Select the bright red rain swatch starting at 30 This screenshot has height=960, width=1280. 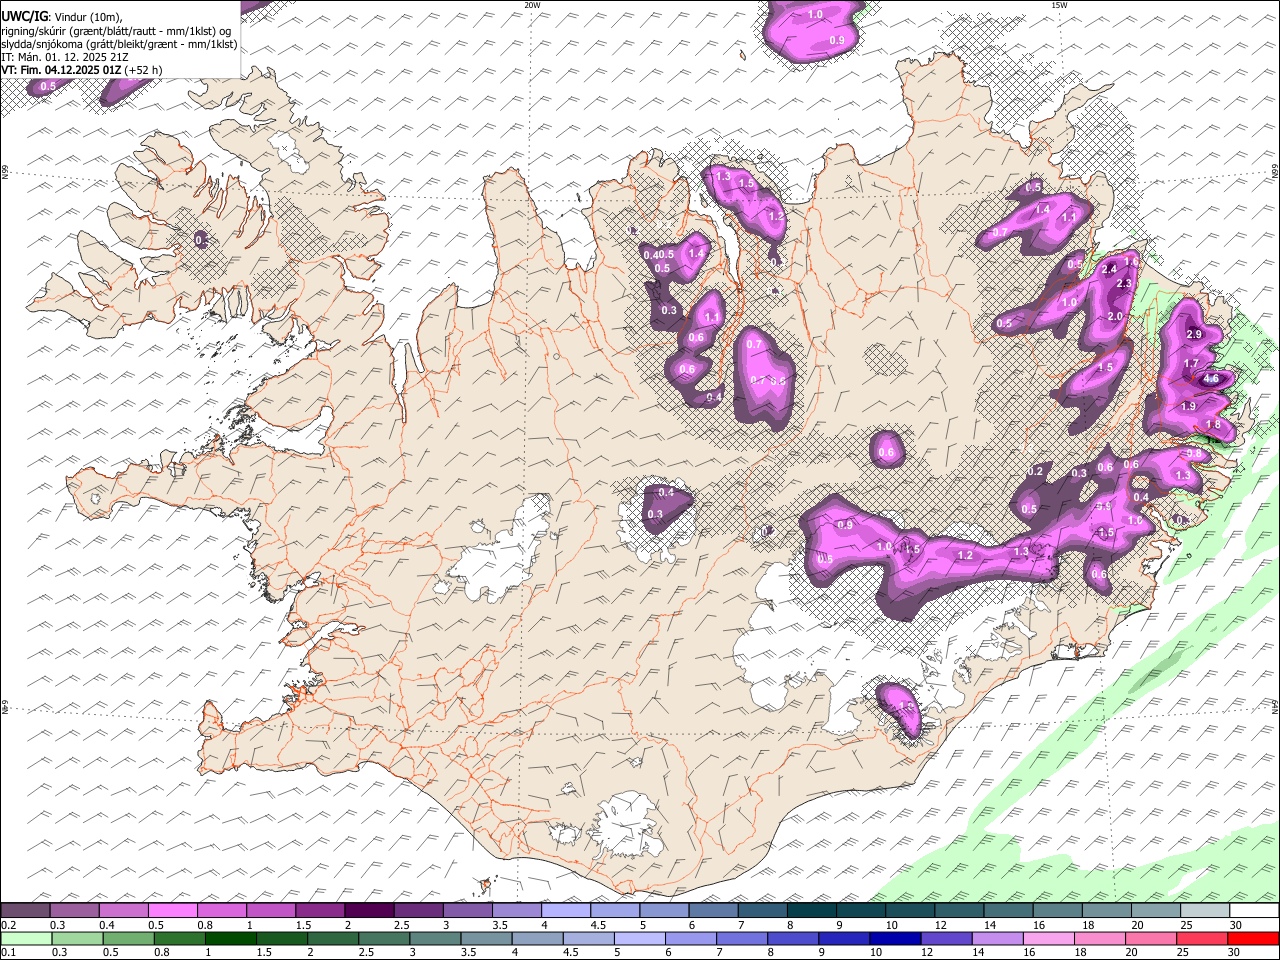1253,938
